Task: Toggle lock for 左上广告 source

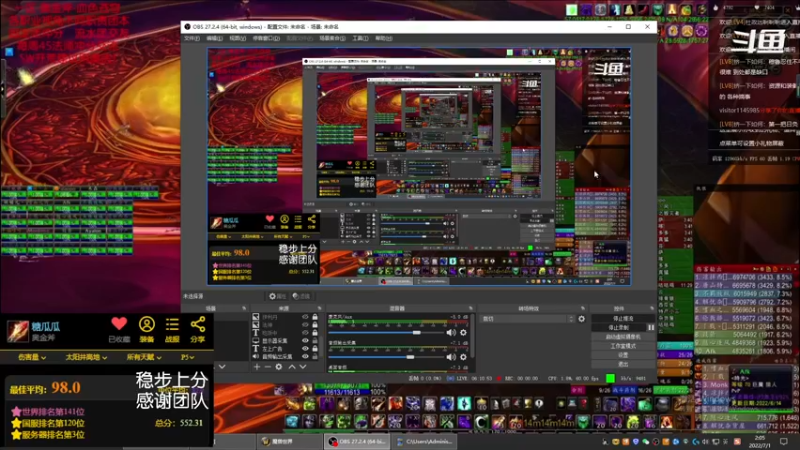Action: pos(315,348)
